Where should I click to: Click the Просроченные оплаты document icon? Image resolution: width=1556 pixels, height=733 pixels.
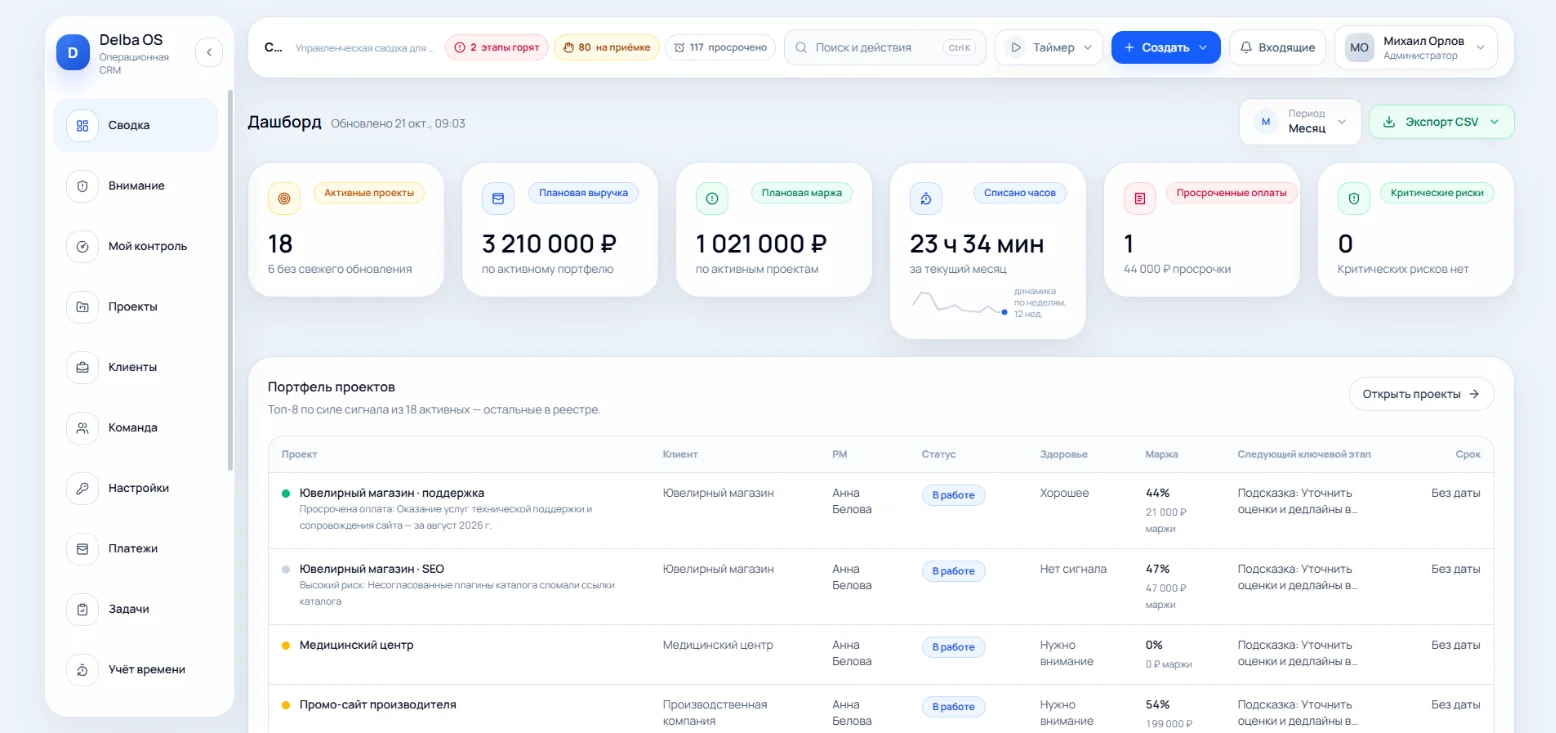1140,199
